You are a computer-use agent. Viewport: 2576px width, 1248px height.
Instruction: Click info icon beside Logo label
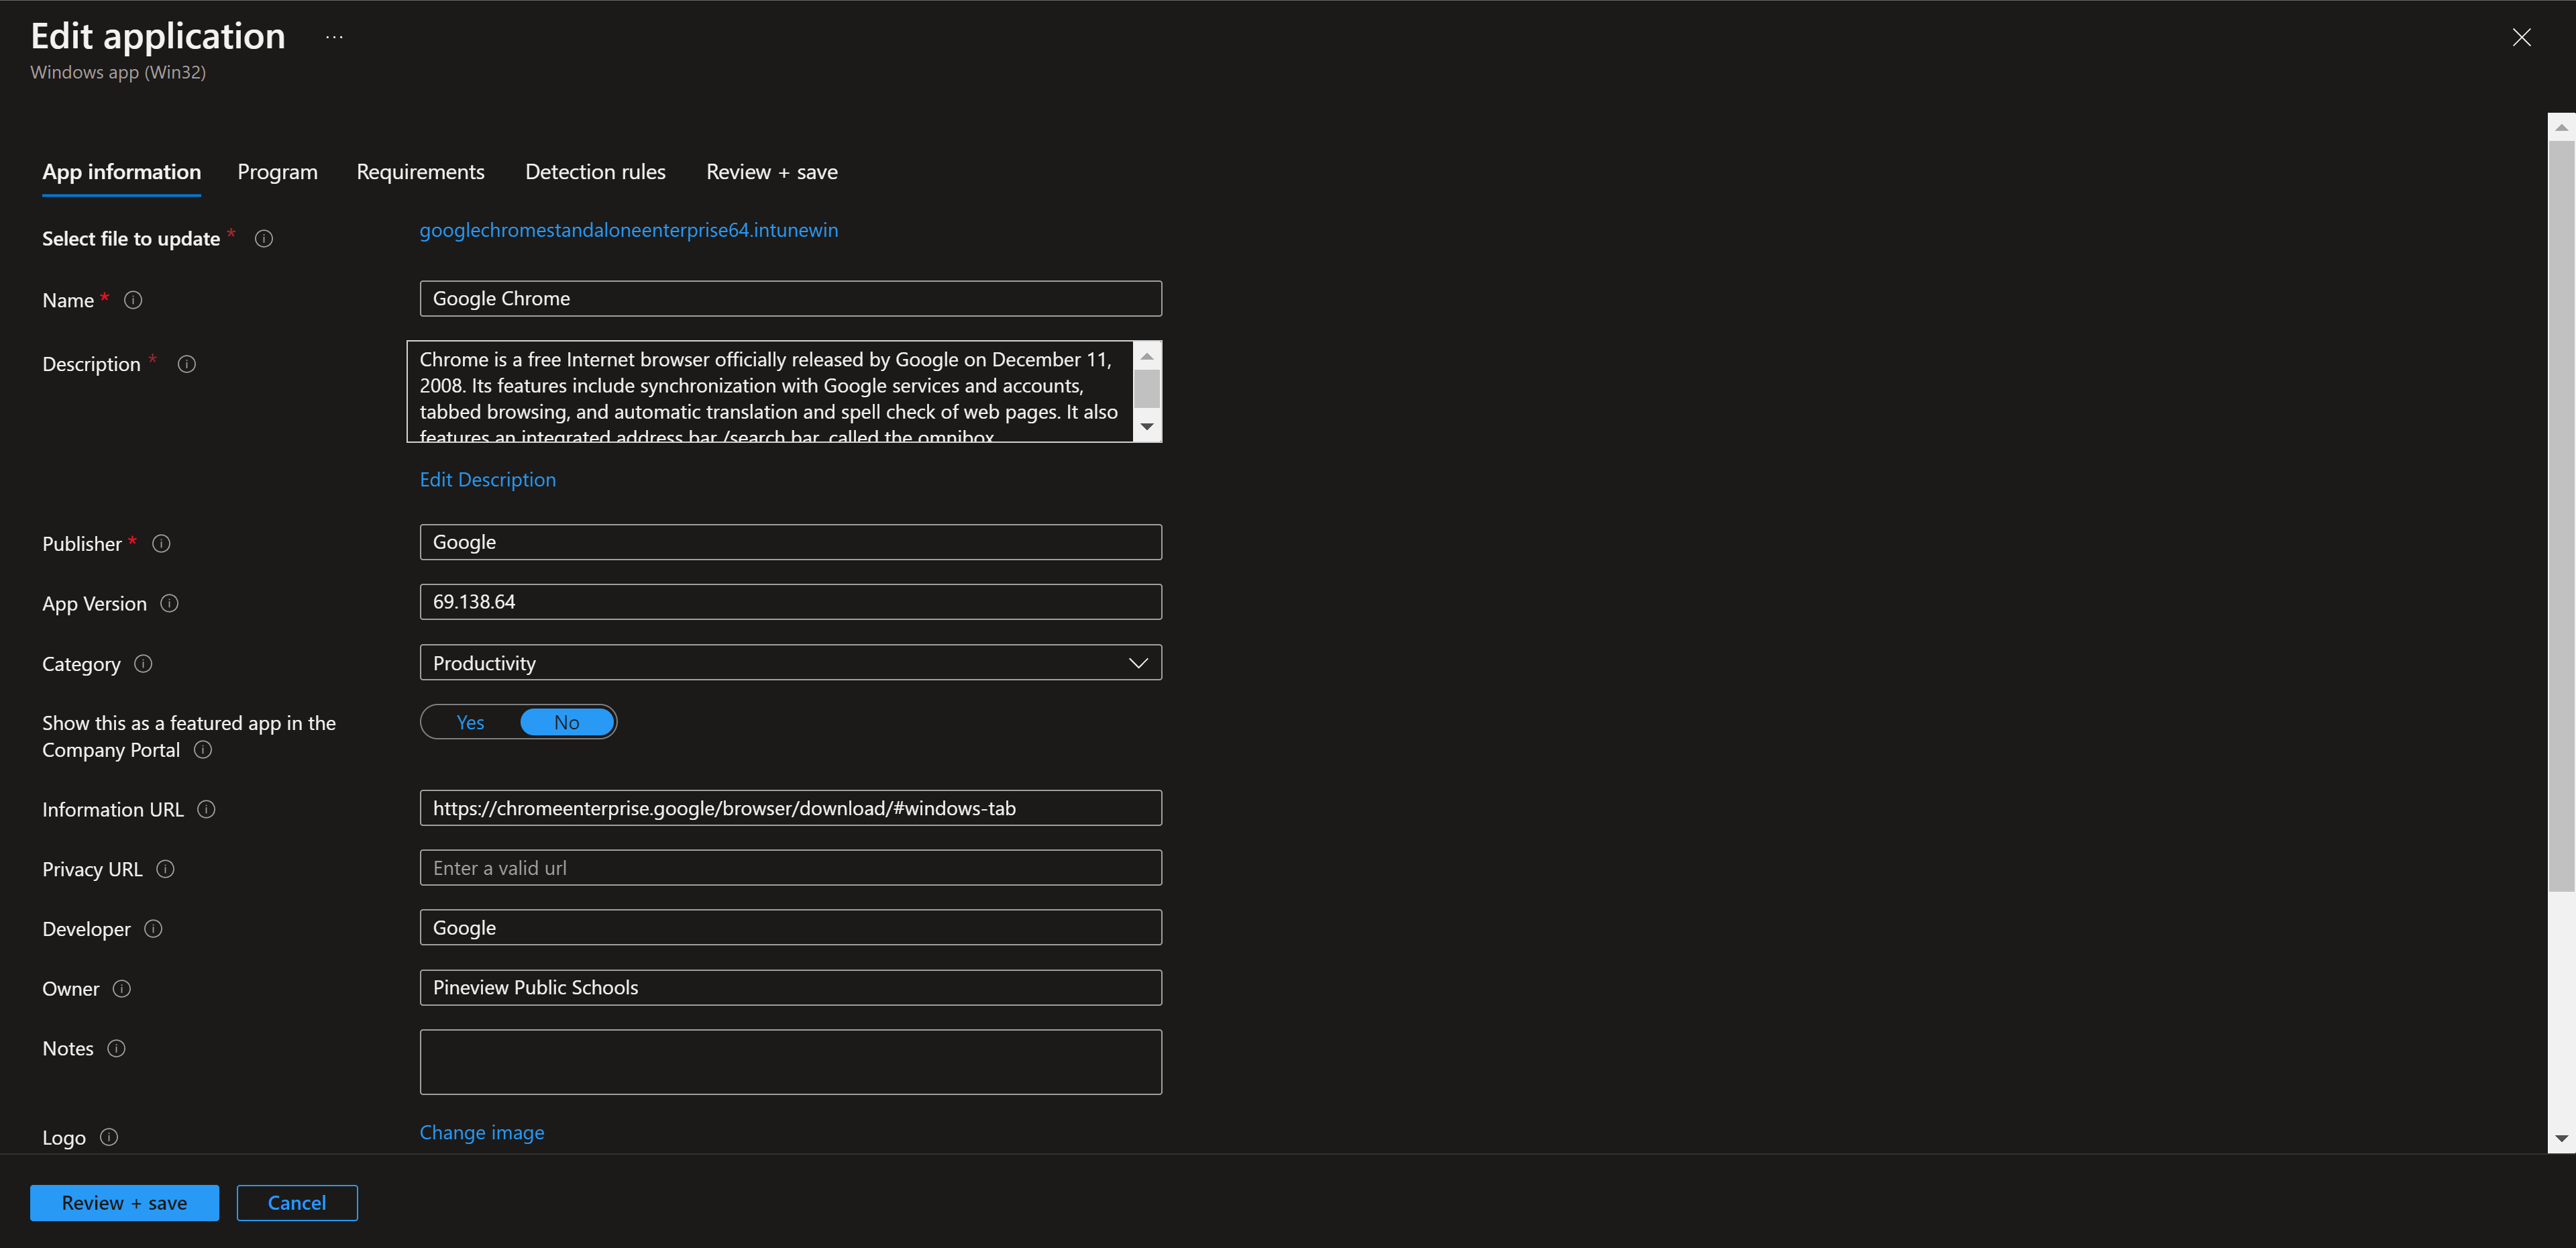109,1137
